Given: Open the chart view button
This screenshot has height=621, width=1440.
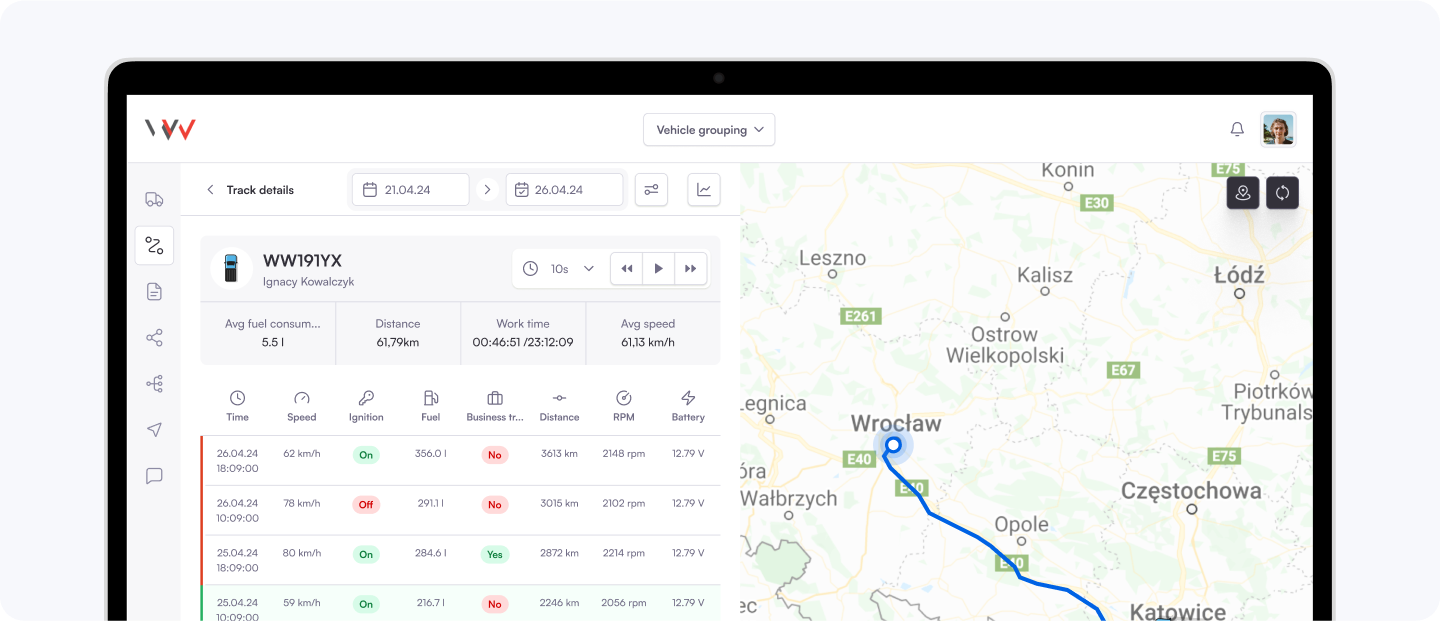Looking at the screenshot, I should click(704, 190).
